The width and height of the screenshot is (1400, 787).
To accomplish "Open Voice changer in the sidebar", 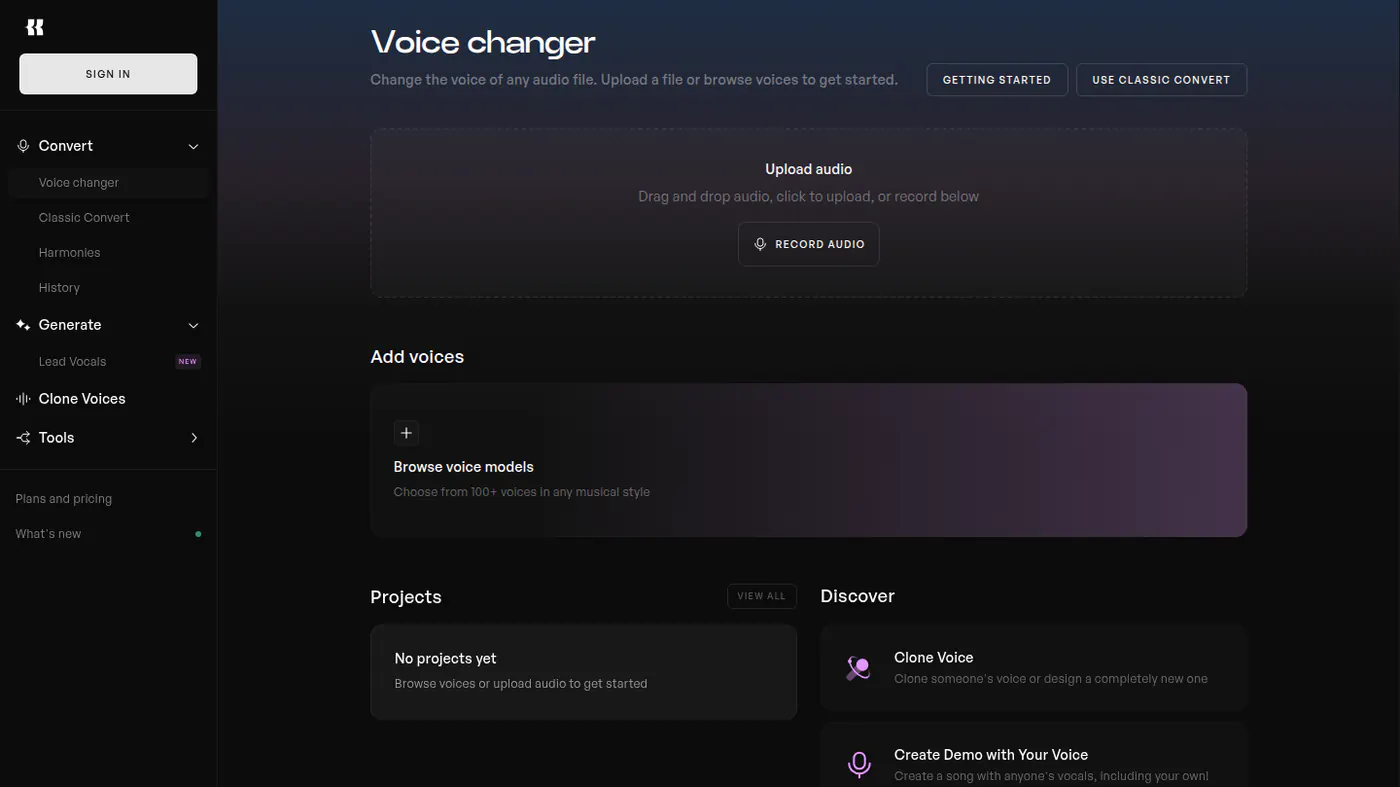I will [108, 183].
